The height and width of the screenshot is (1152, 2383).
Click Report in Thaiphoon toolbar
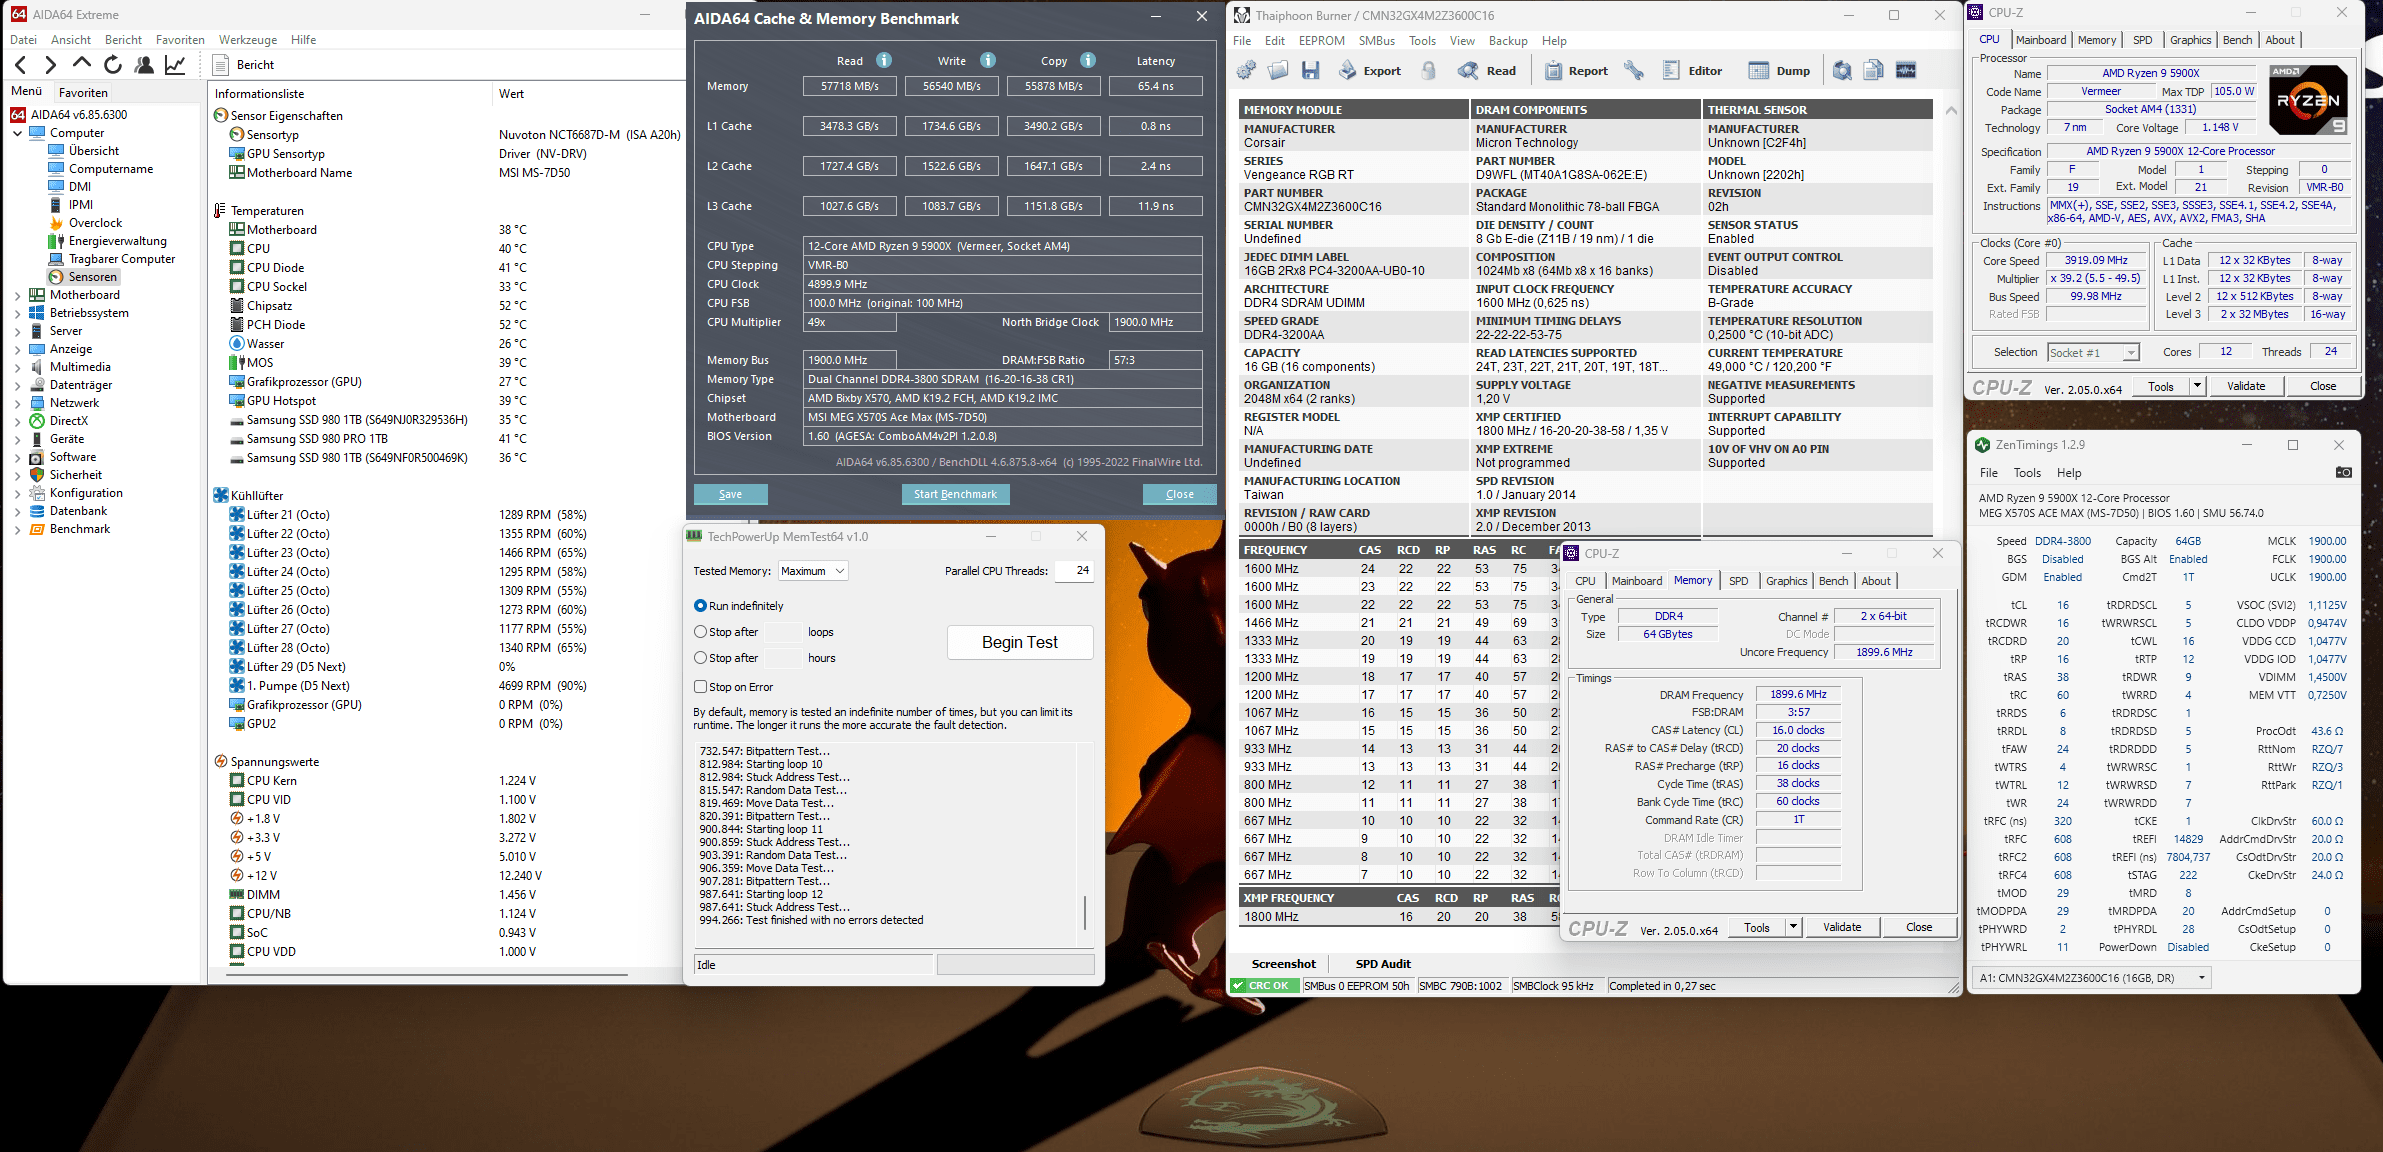tap(1576, 70)
